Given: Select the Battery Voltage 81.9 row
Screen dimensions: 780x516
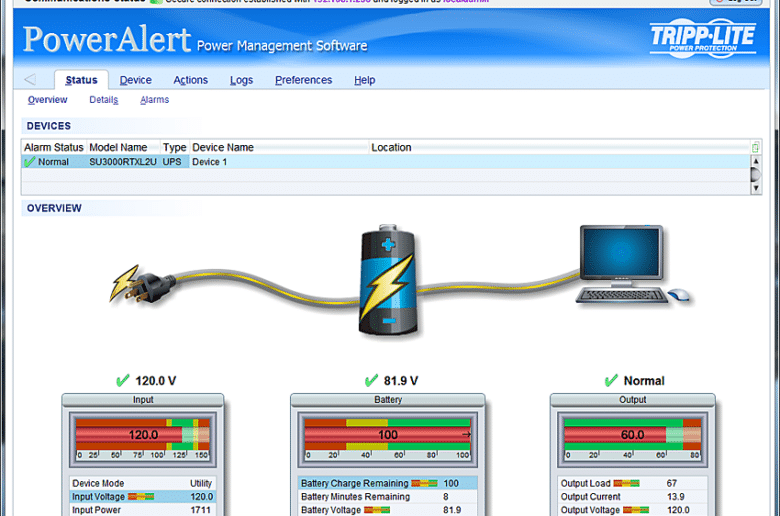Looking at the screenshot, I should click(388, 510).
